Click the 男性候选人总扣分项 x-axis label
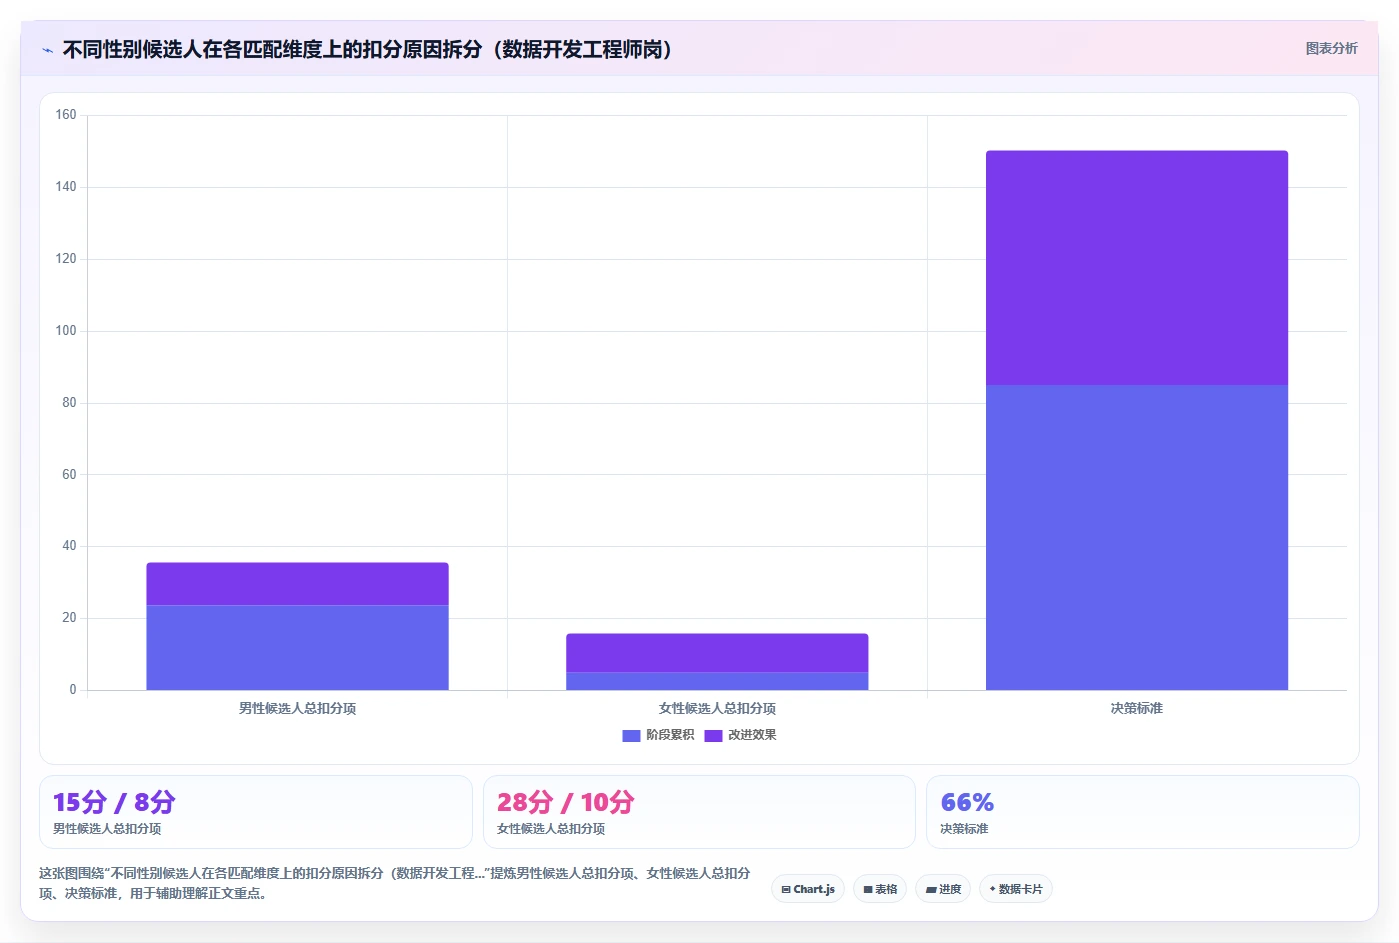Image resolution: width=1399 pixels, height=943 pixels. click(x=297, y=708)
